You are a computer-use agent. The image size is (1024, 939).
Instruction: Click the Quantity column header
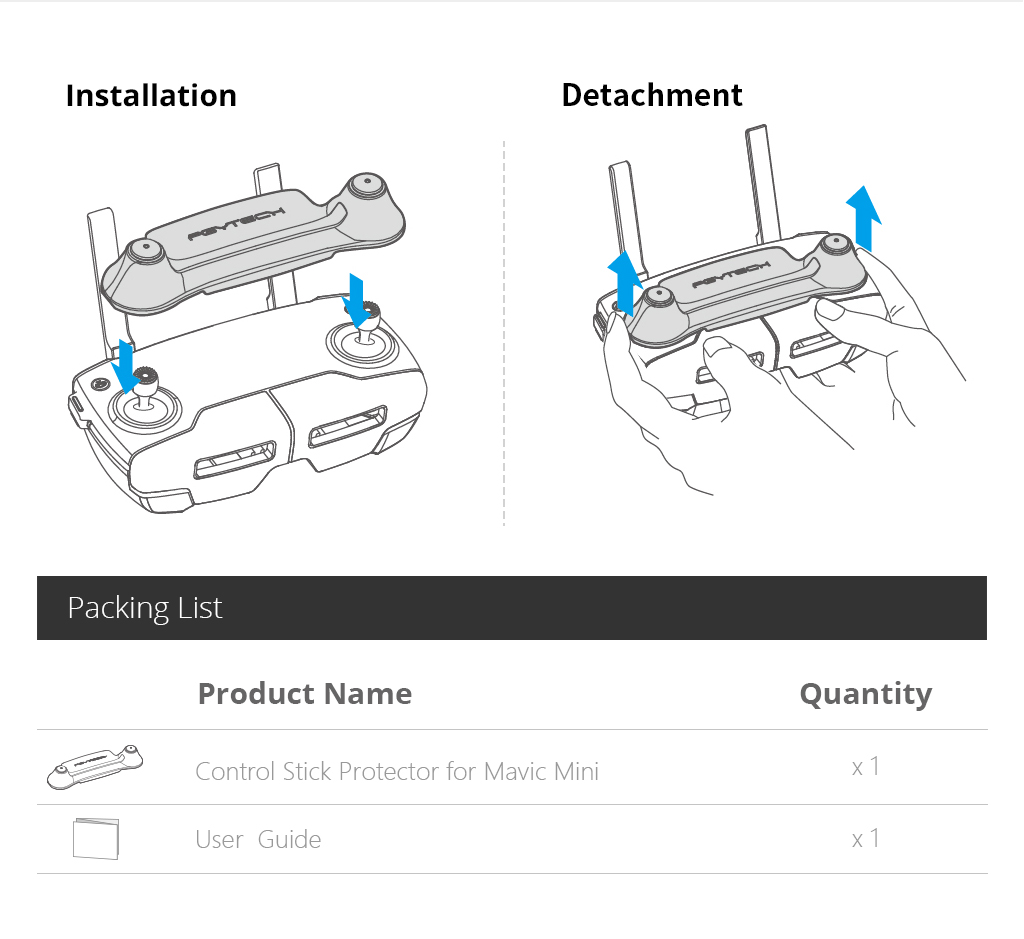866,694
